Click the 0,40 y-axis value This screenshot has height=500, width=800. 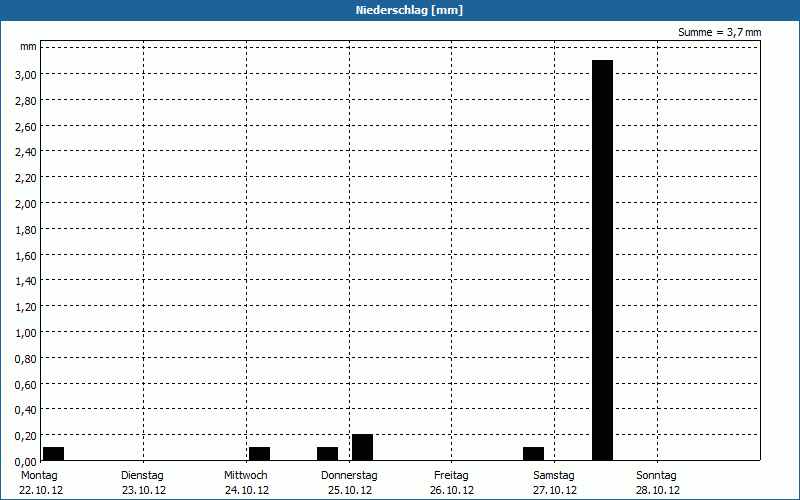(26, 410)
